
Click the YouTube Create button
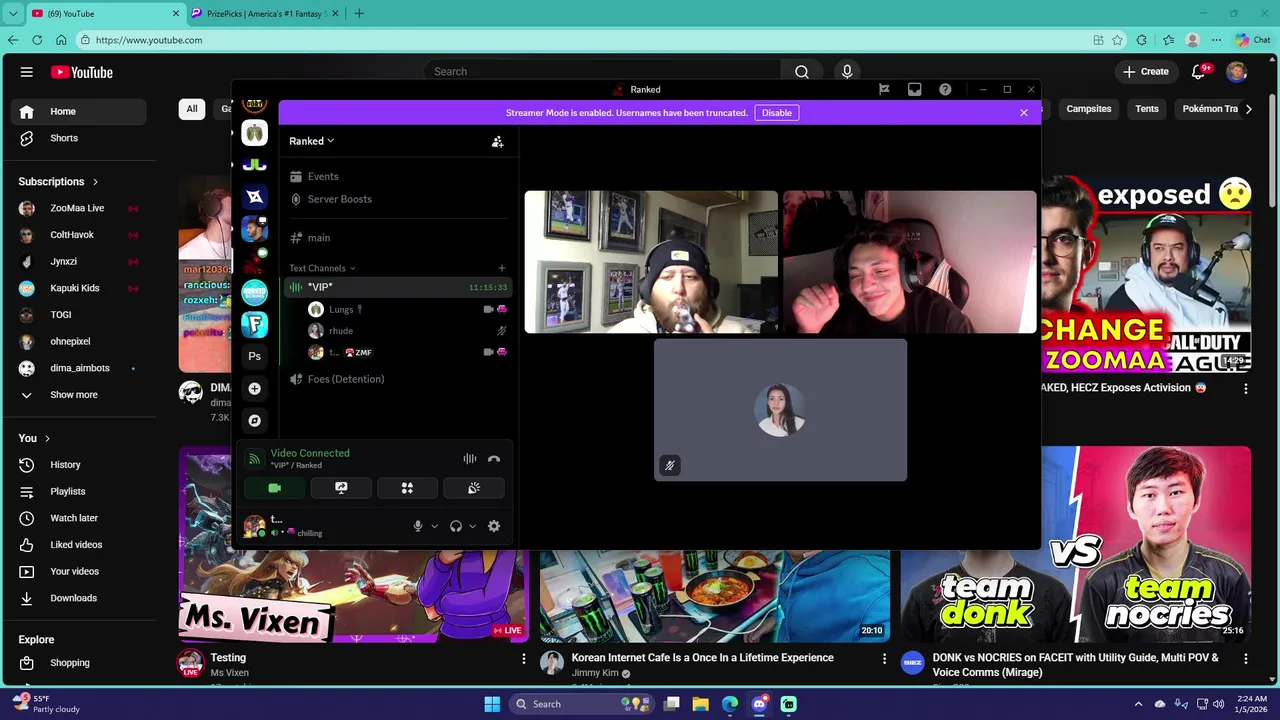click(x=1146, y=71)
